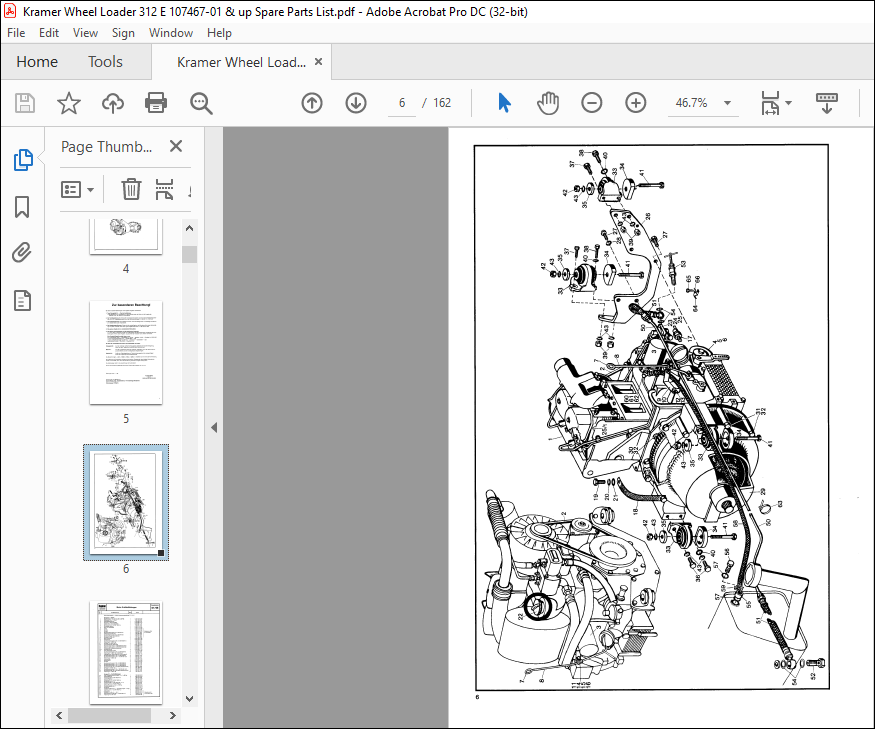The height and width of the screenshot is (729, 875).
Task: Zoom out with the minus button
Action: tap(592, 103)
